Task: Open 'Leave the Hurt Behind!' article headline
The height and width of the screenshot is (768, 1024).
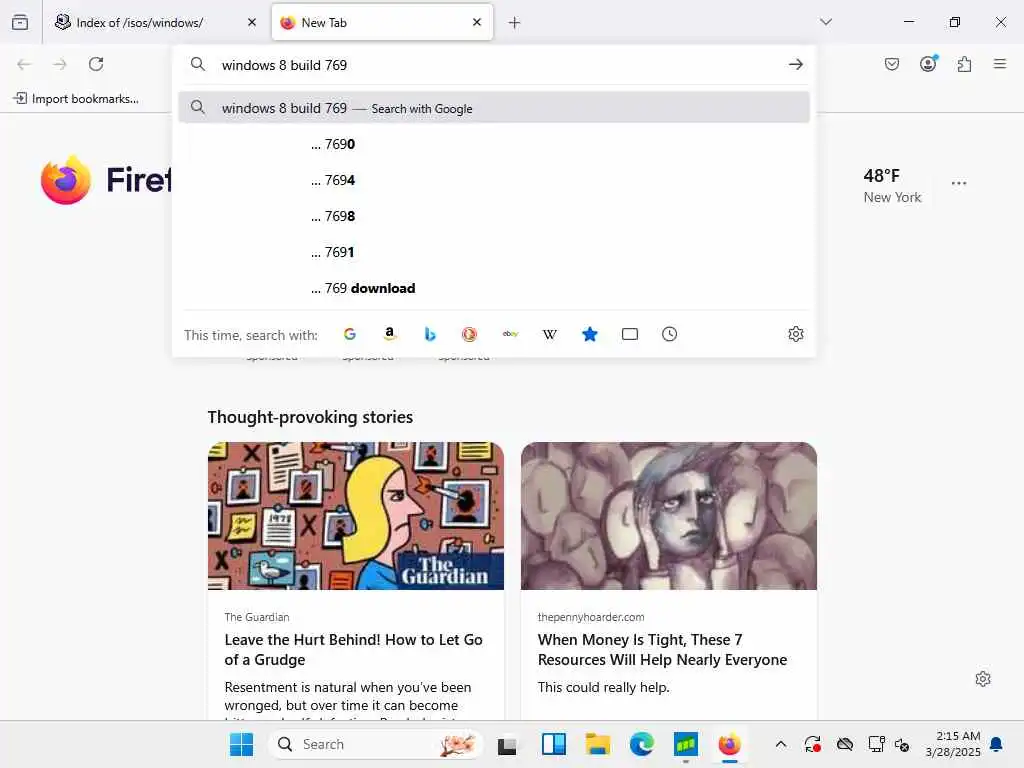Action: pyautogui.click(x=353, y=650)
